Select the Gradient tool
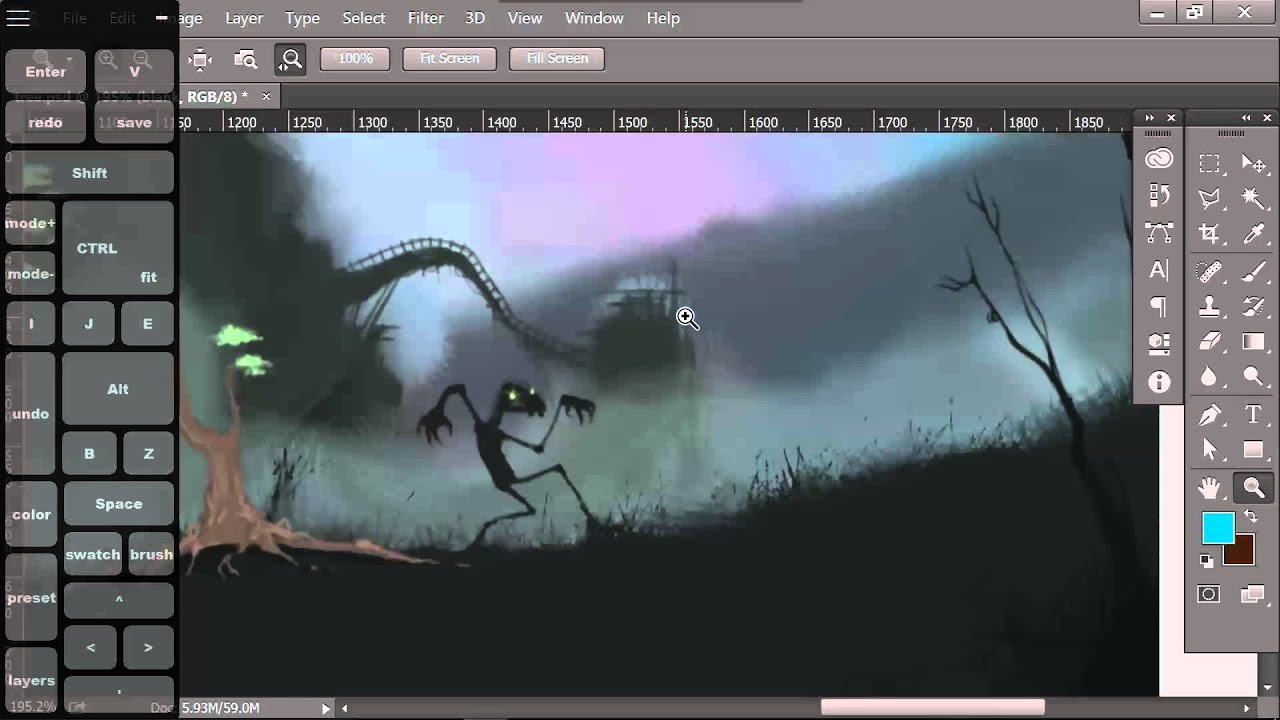The width and height of the screenshot is (1280, 720). click(1253, 342)
